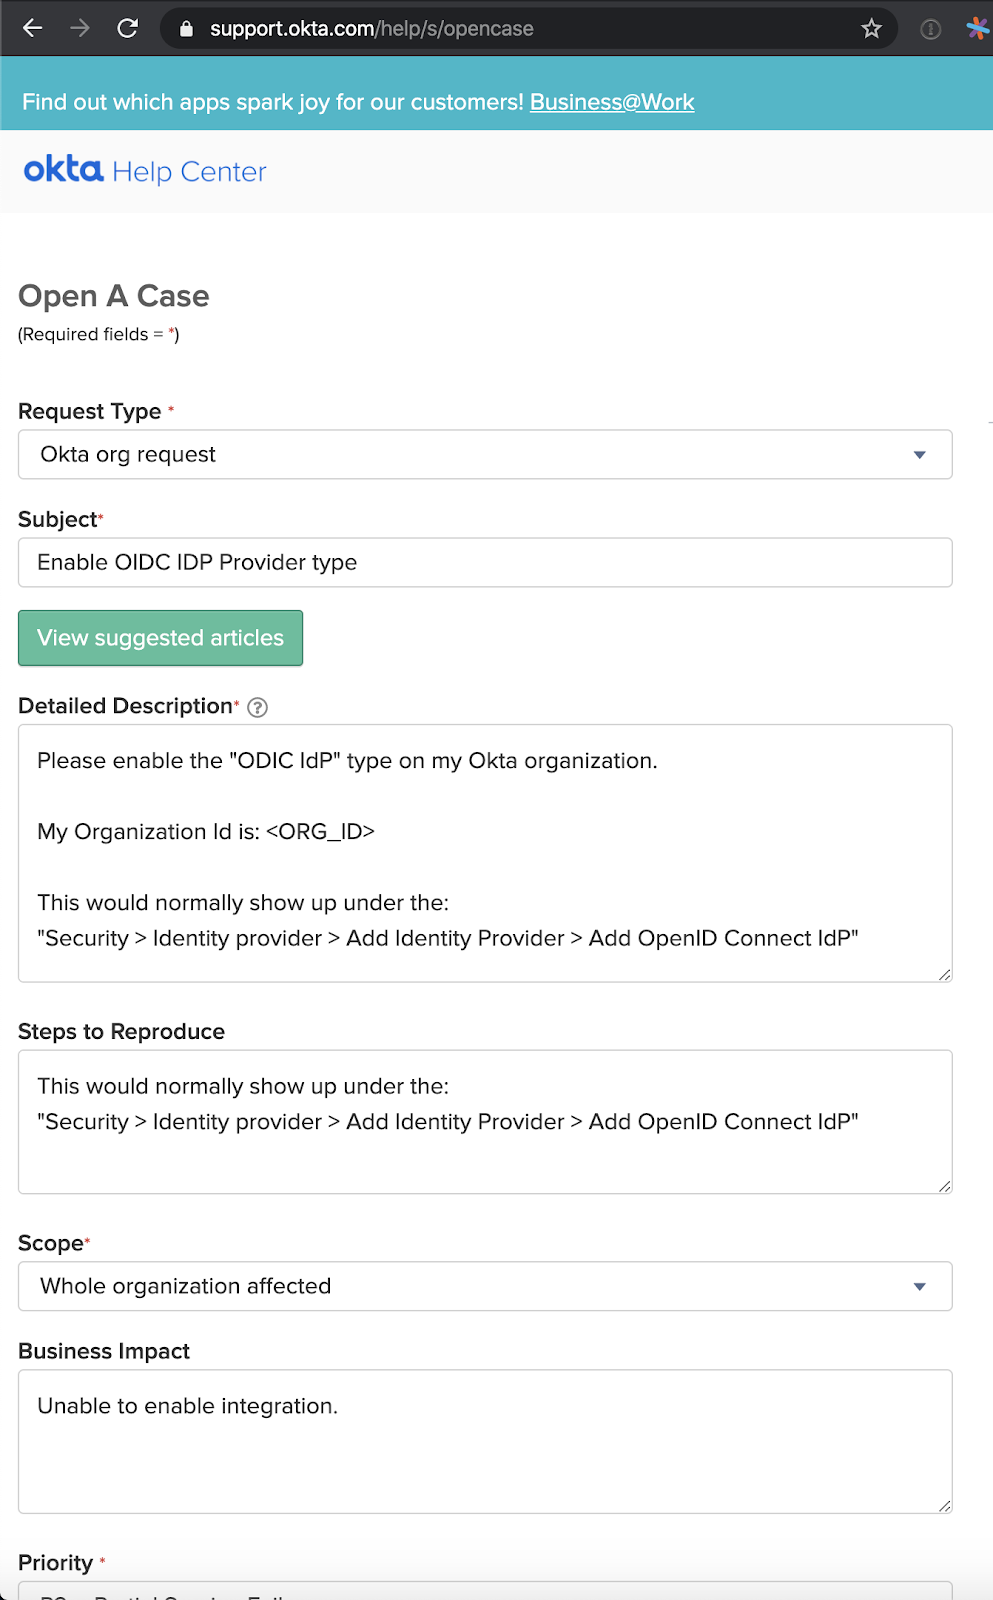Viewport: 993px width, 1600px height.
Task: Open the Business@Work link in the banner
Action: [612, 102]
